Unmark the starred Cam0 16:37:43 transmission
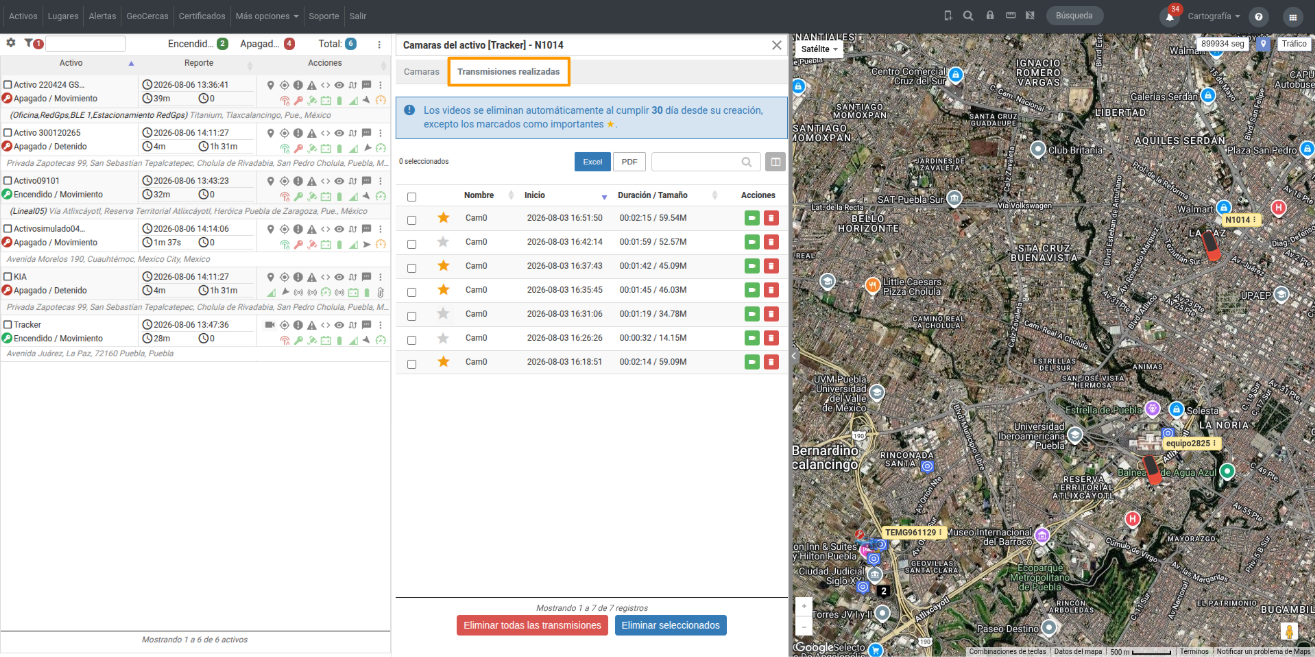 443,266
